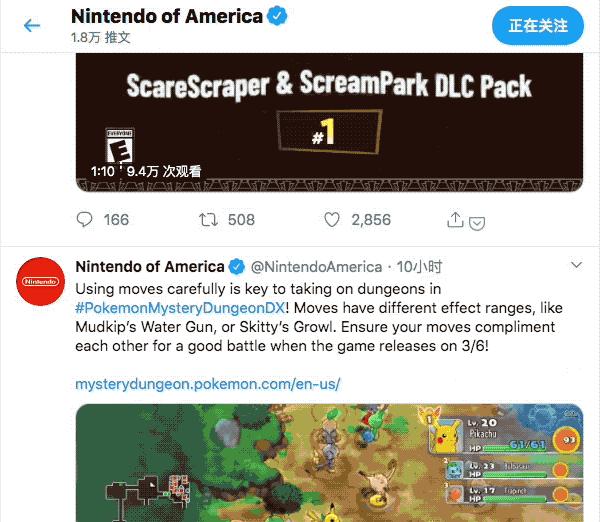Open the red Nintendo profile avatar

coord(40,281)
